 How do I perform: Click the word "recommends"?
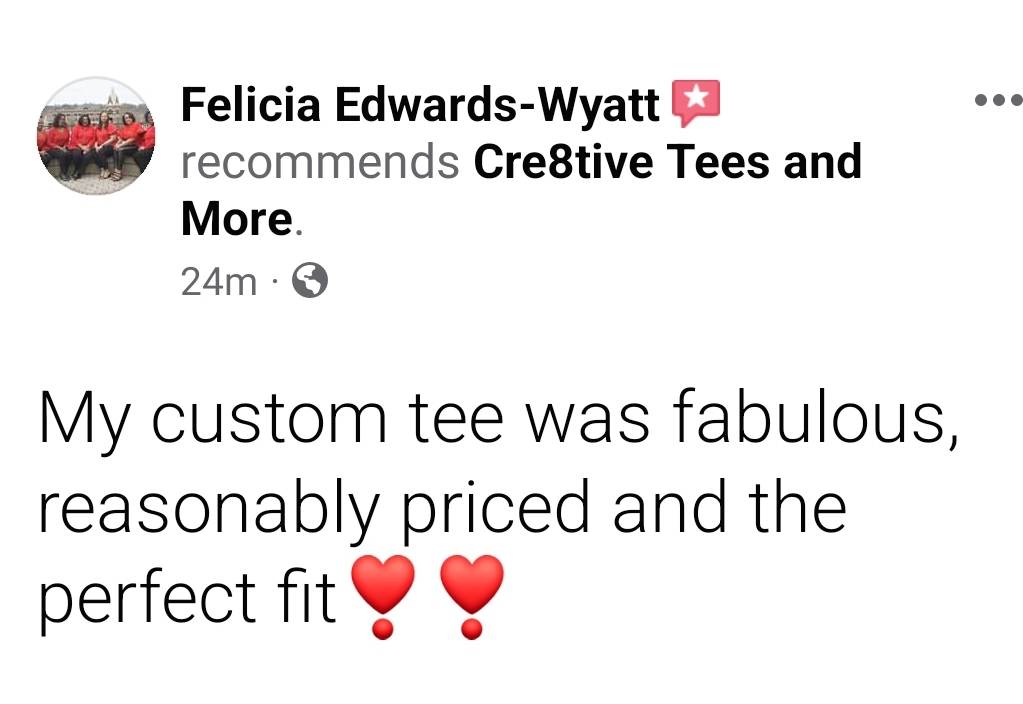pos(320,162)
